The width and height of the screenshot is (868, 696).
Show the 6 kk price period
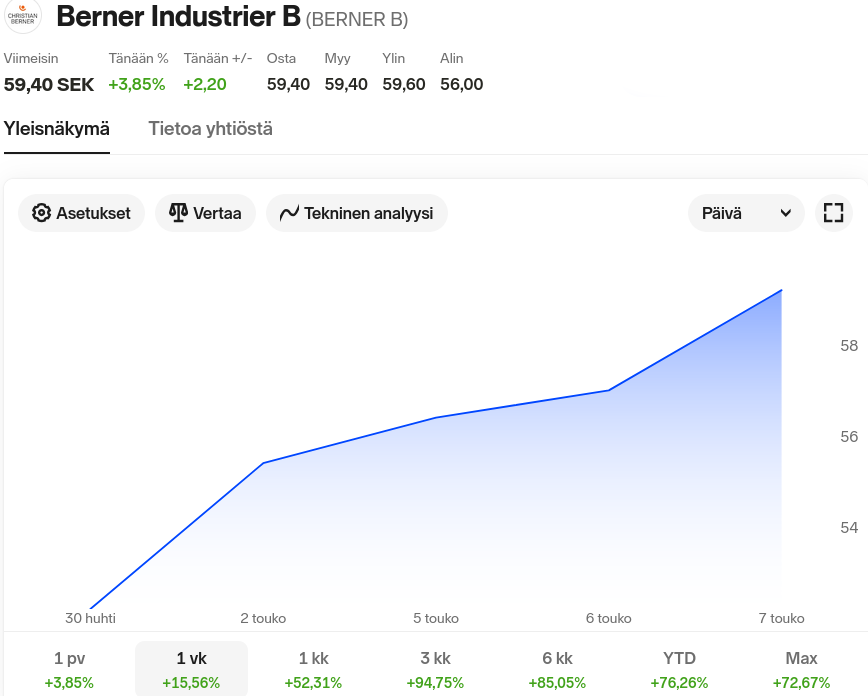557,669
